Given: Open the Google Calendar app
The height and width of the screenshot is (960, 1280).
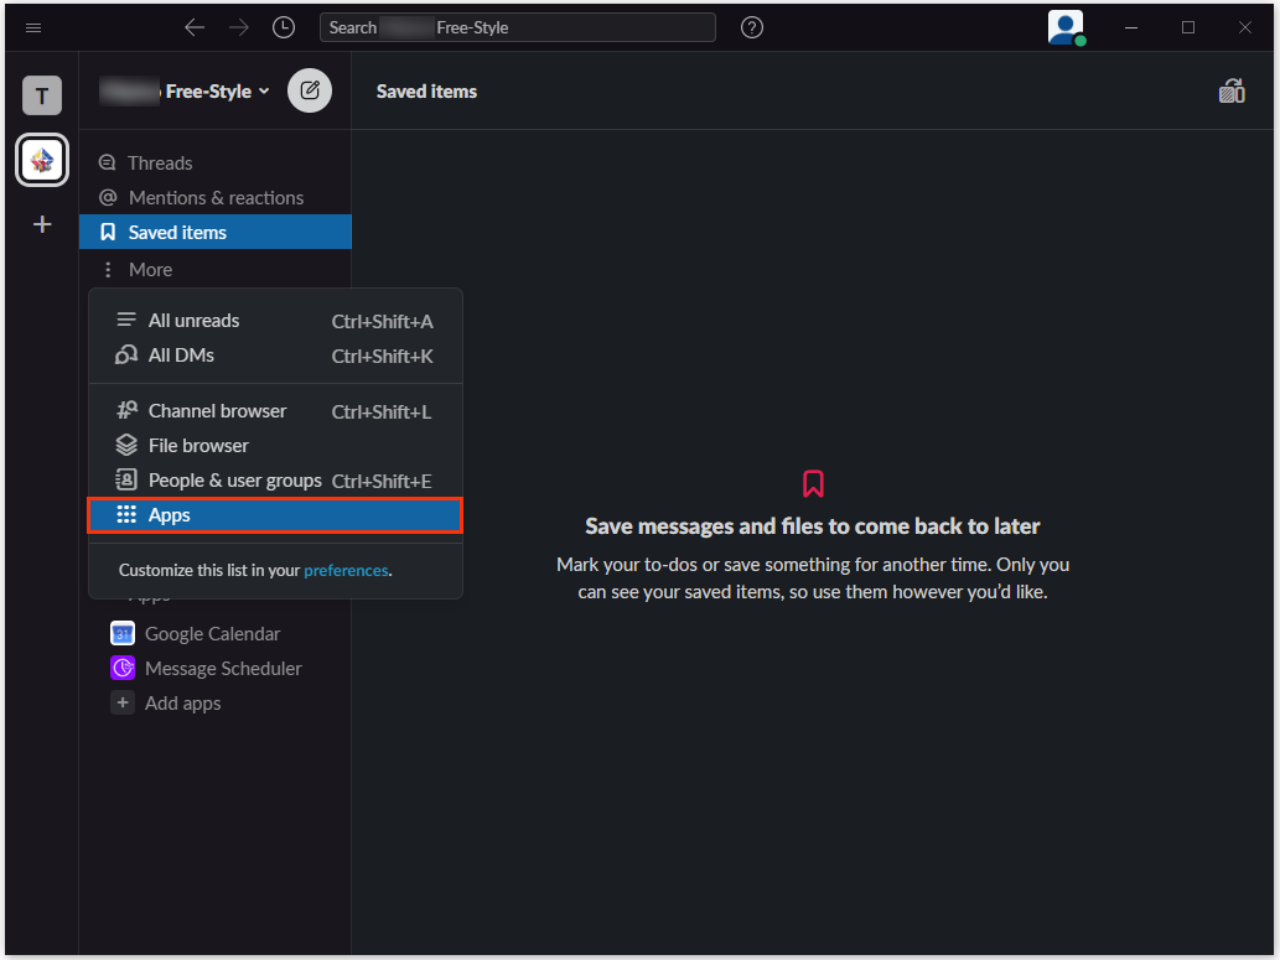Looking at the screenshot, I should (212, 633).
